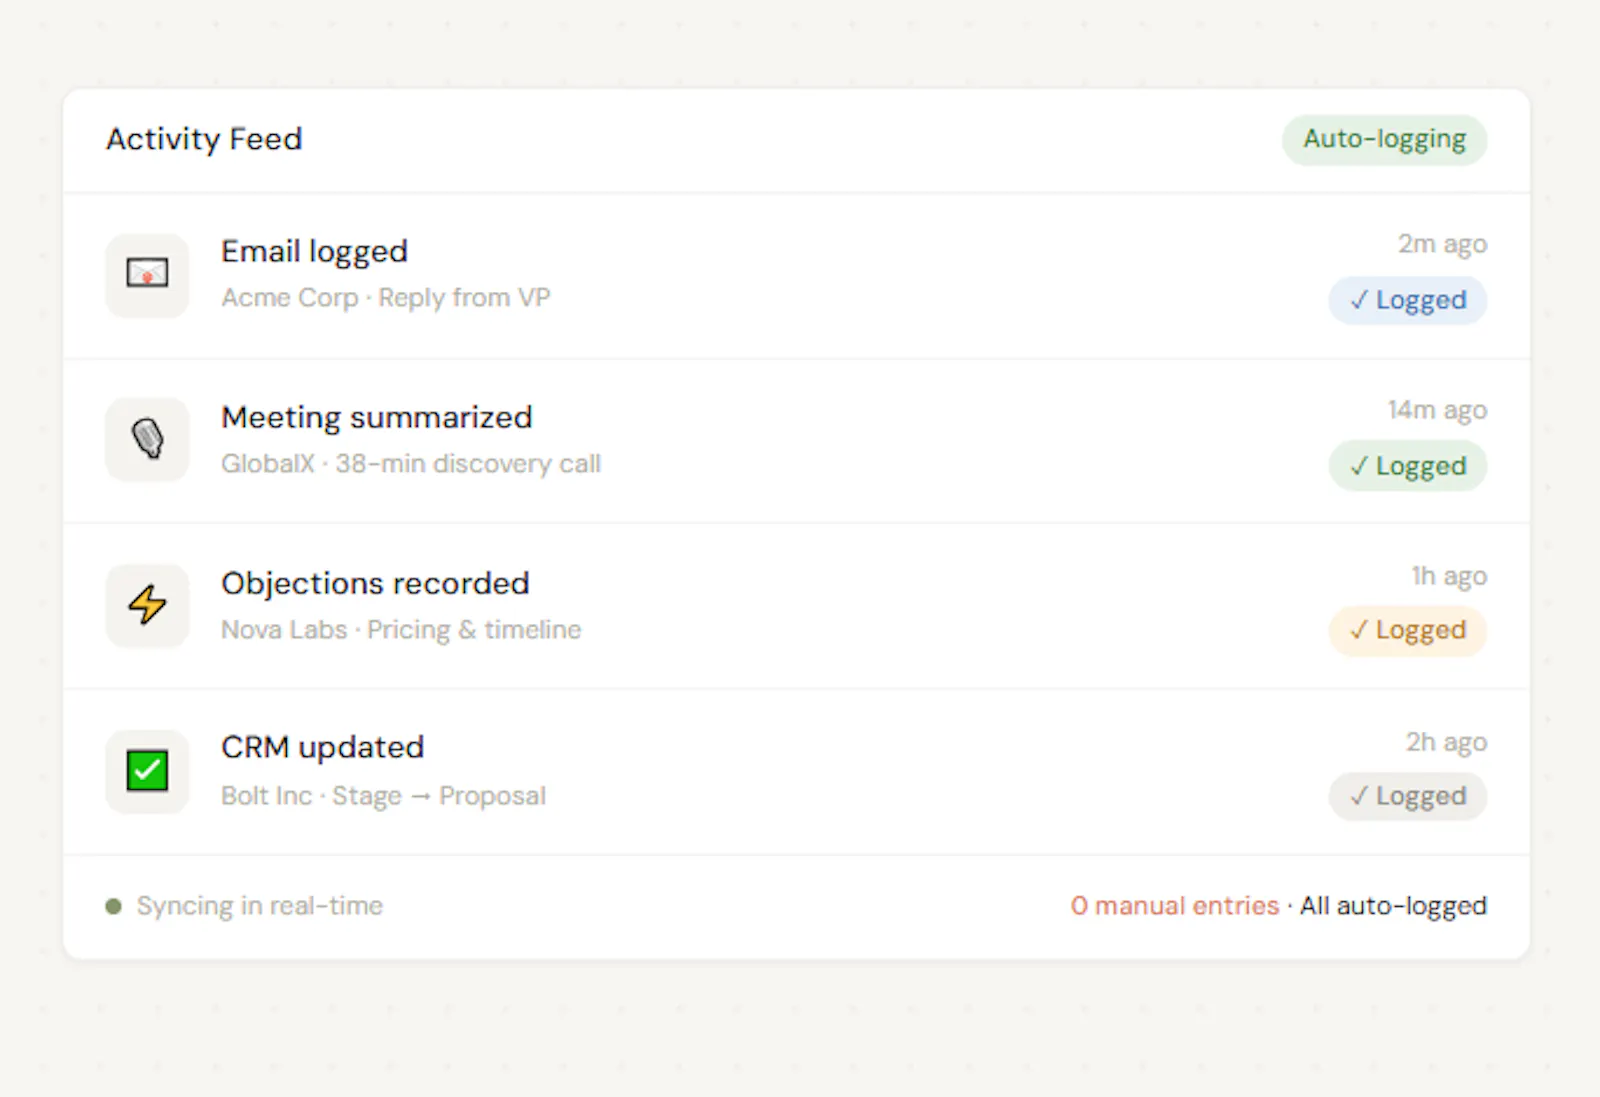Click the 0 manual entries link

1175,906
